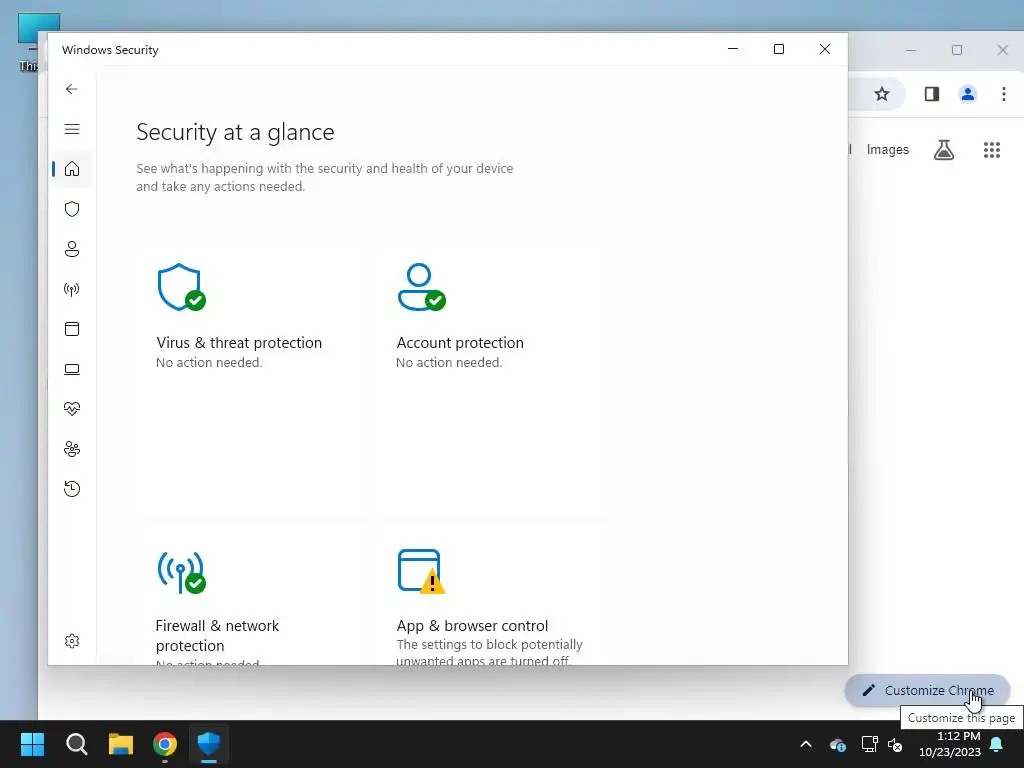Image resolution: width=1024 pixels, height=768 pixels.
Task: Open Google apps grid icon
Action: [991, 150]
